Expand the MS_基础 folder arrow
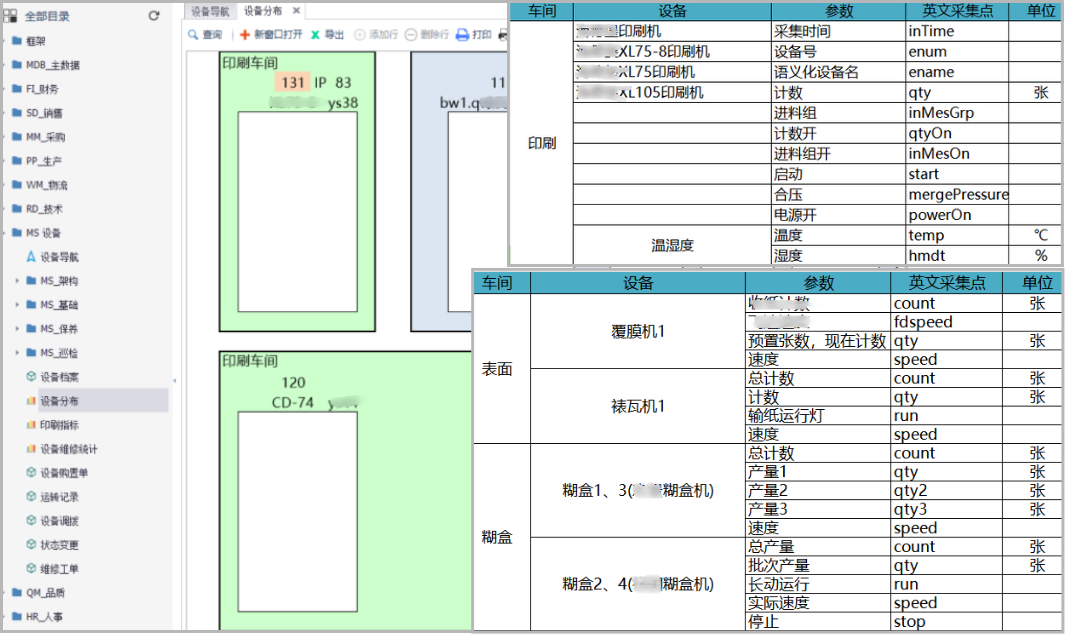Image resolution: width=1068 pixels, height=636 pixels. [x=17, y=305]
